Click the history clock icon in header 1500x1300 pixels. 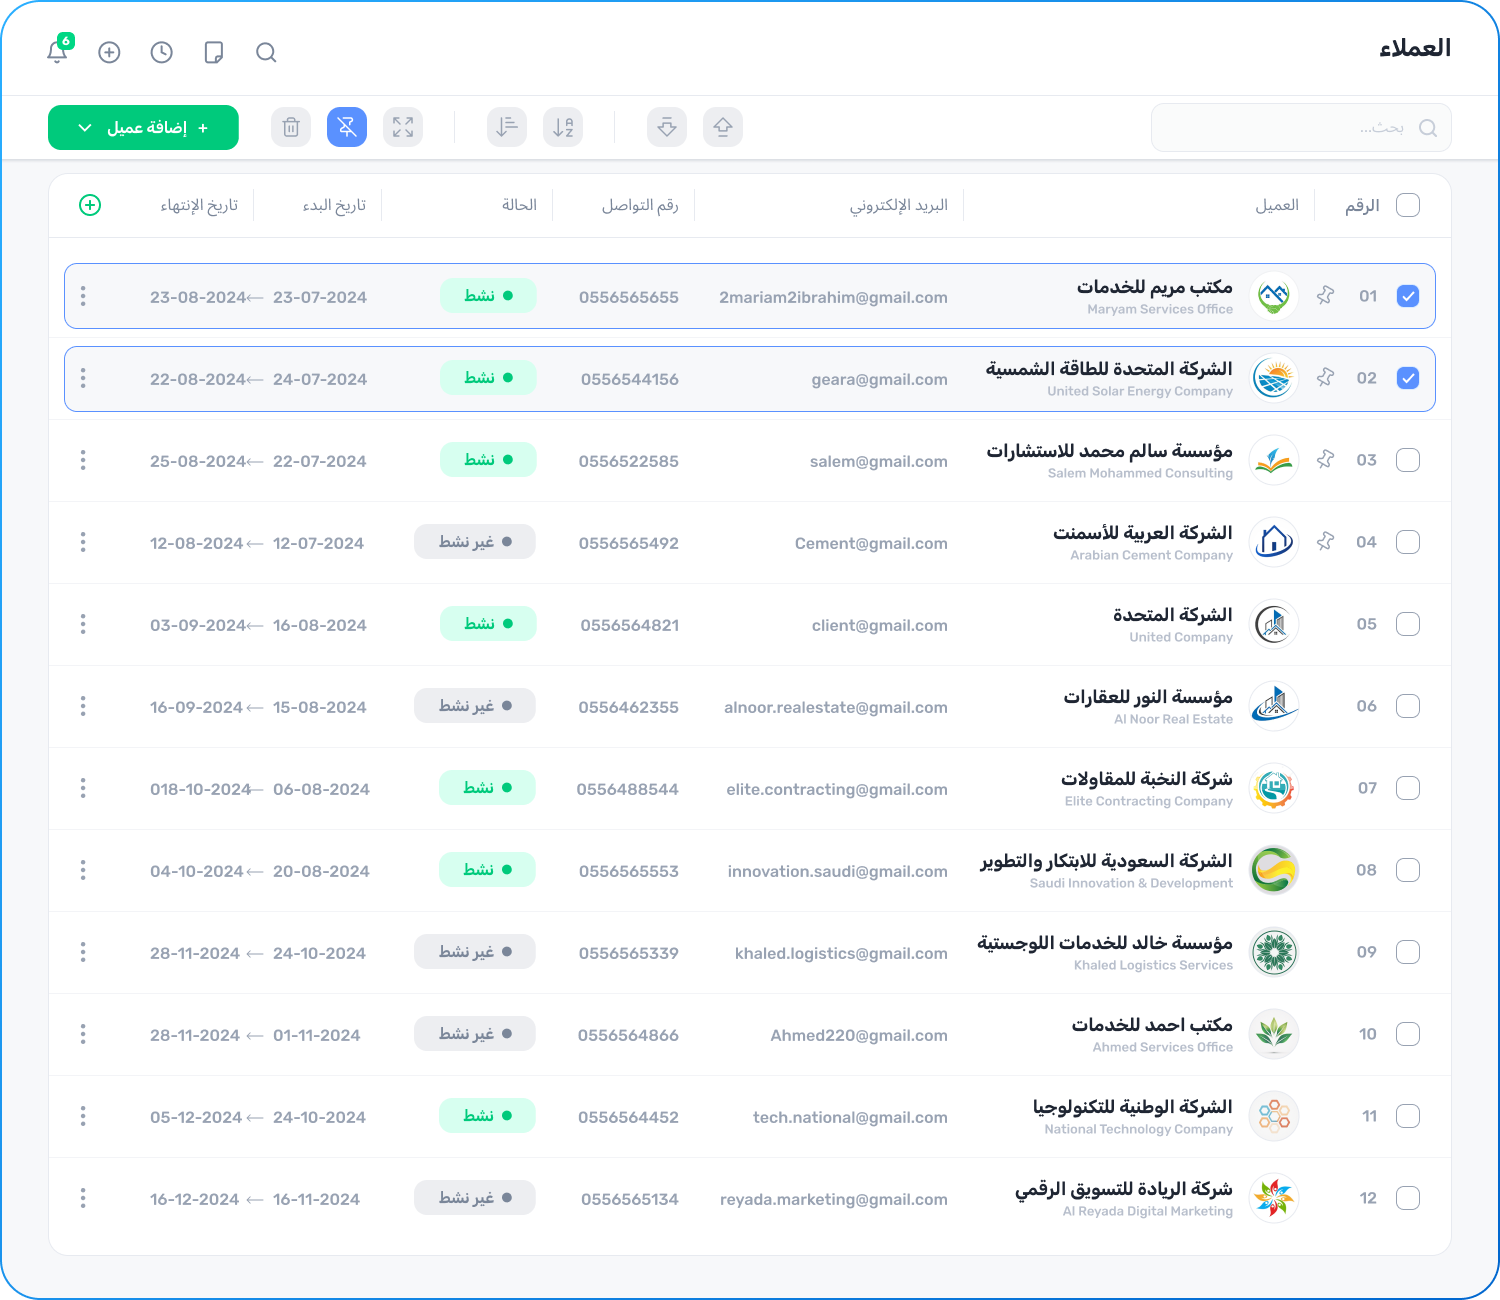pyautogui.click(x=162, y=52)
